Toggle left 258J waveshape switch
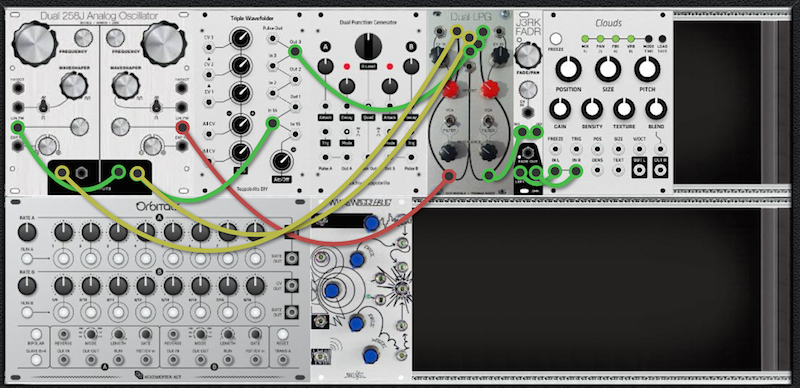The width and height of the screenshot is (800, 388). point(44,106)
